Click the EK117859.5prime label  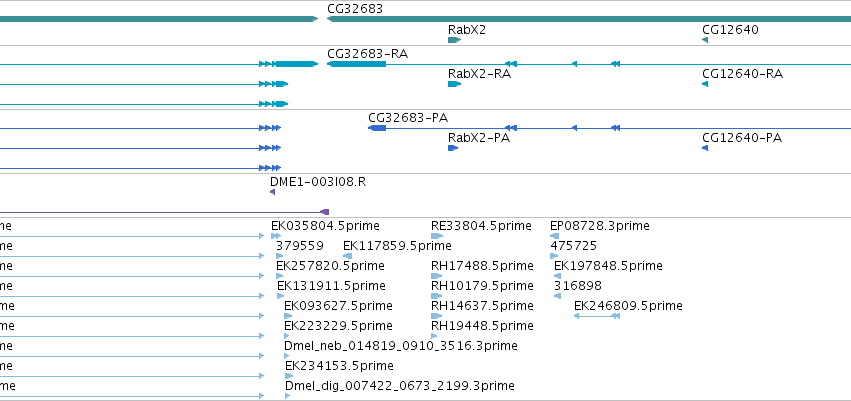(397, 246)
